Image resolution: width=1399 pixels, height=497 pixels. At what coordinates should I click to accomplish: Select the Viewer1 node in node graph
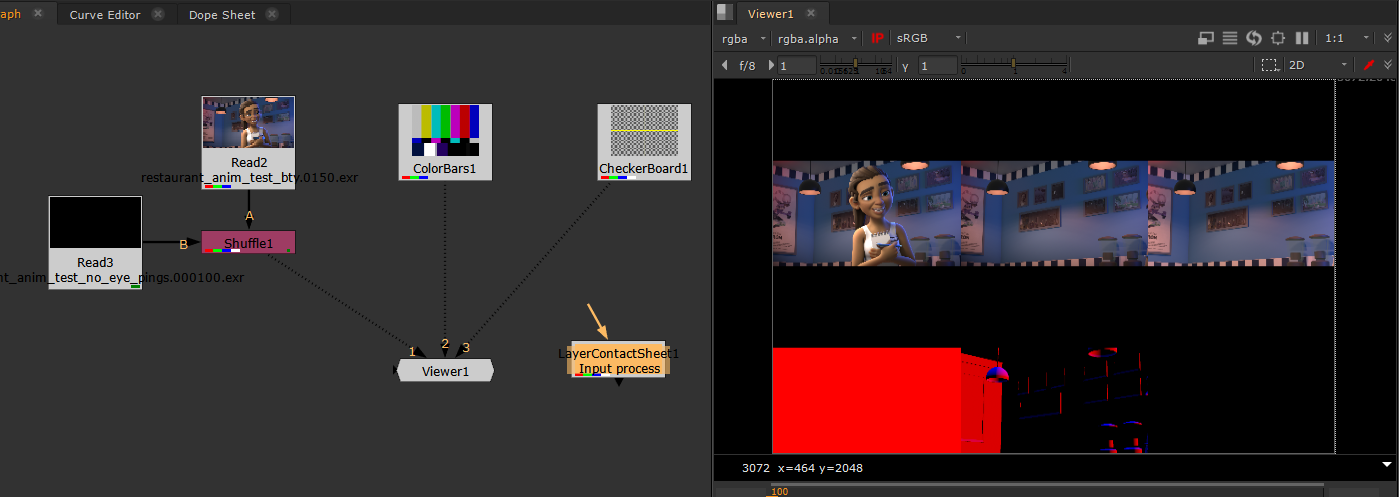(x=445, y=371)
